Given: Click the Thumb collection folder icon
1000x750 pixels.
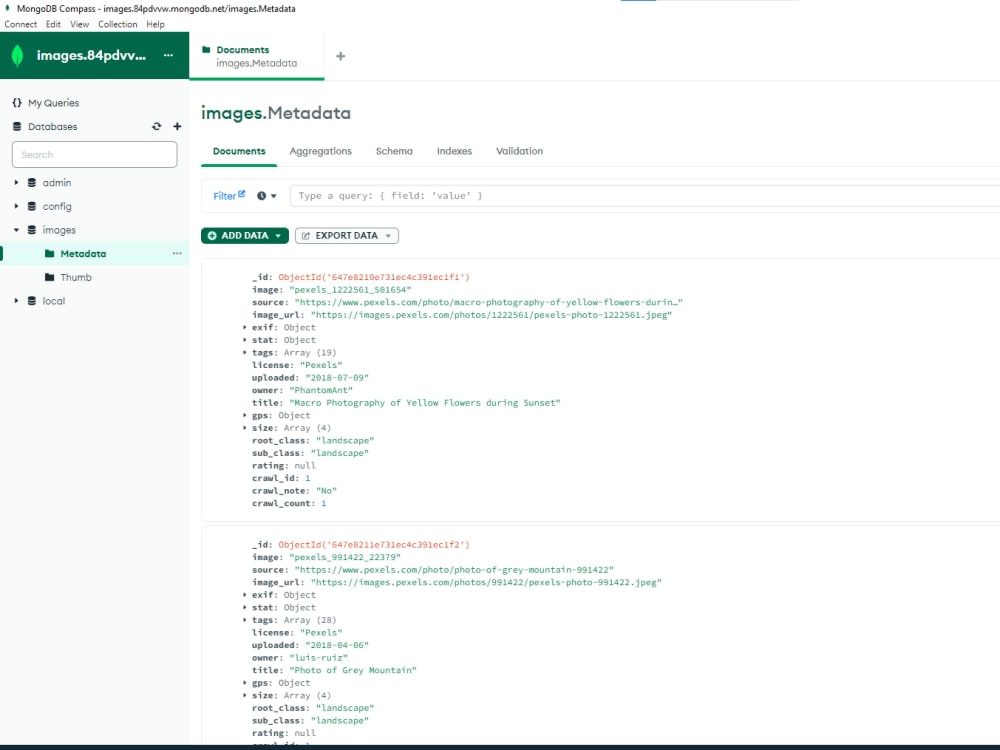Looking at the screenshot, I should [x=50, y=277].
